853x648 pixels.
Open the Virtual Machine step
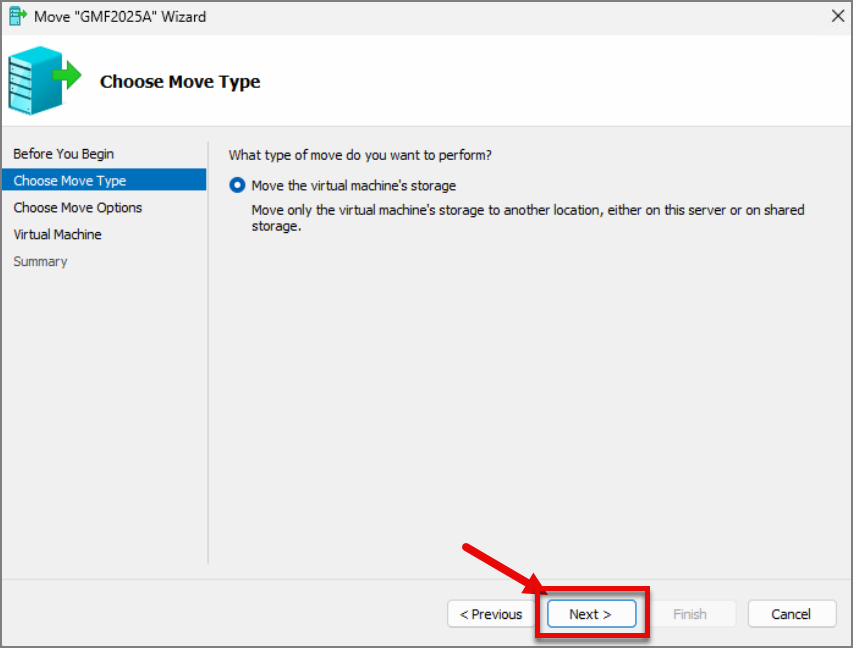[x=58, y=234]
